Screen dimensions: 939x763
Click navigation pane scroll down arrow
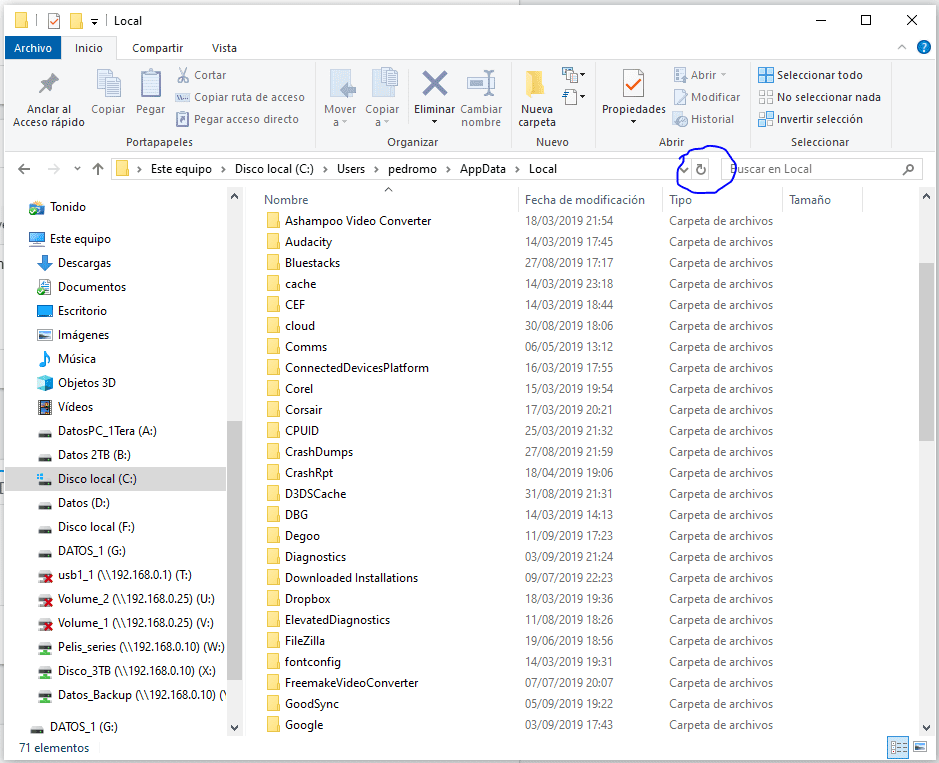tap(235, 728)
